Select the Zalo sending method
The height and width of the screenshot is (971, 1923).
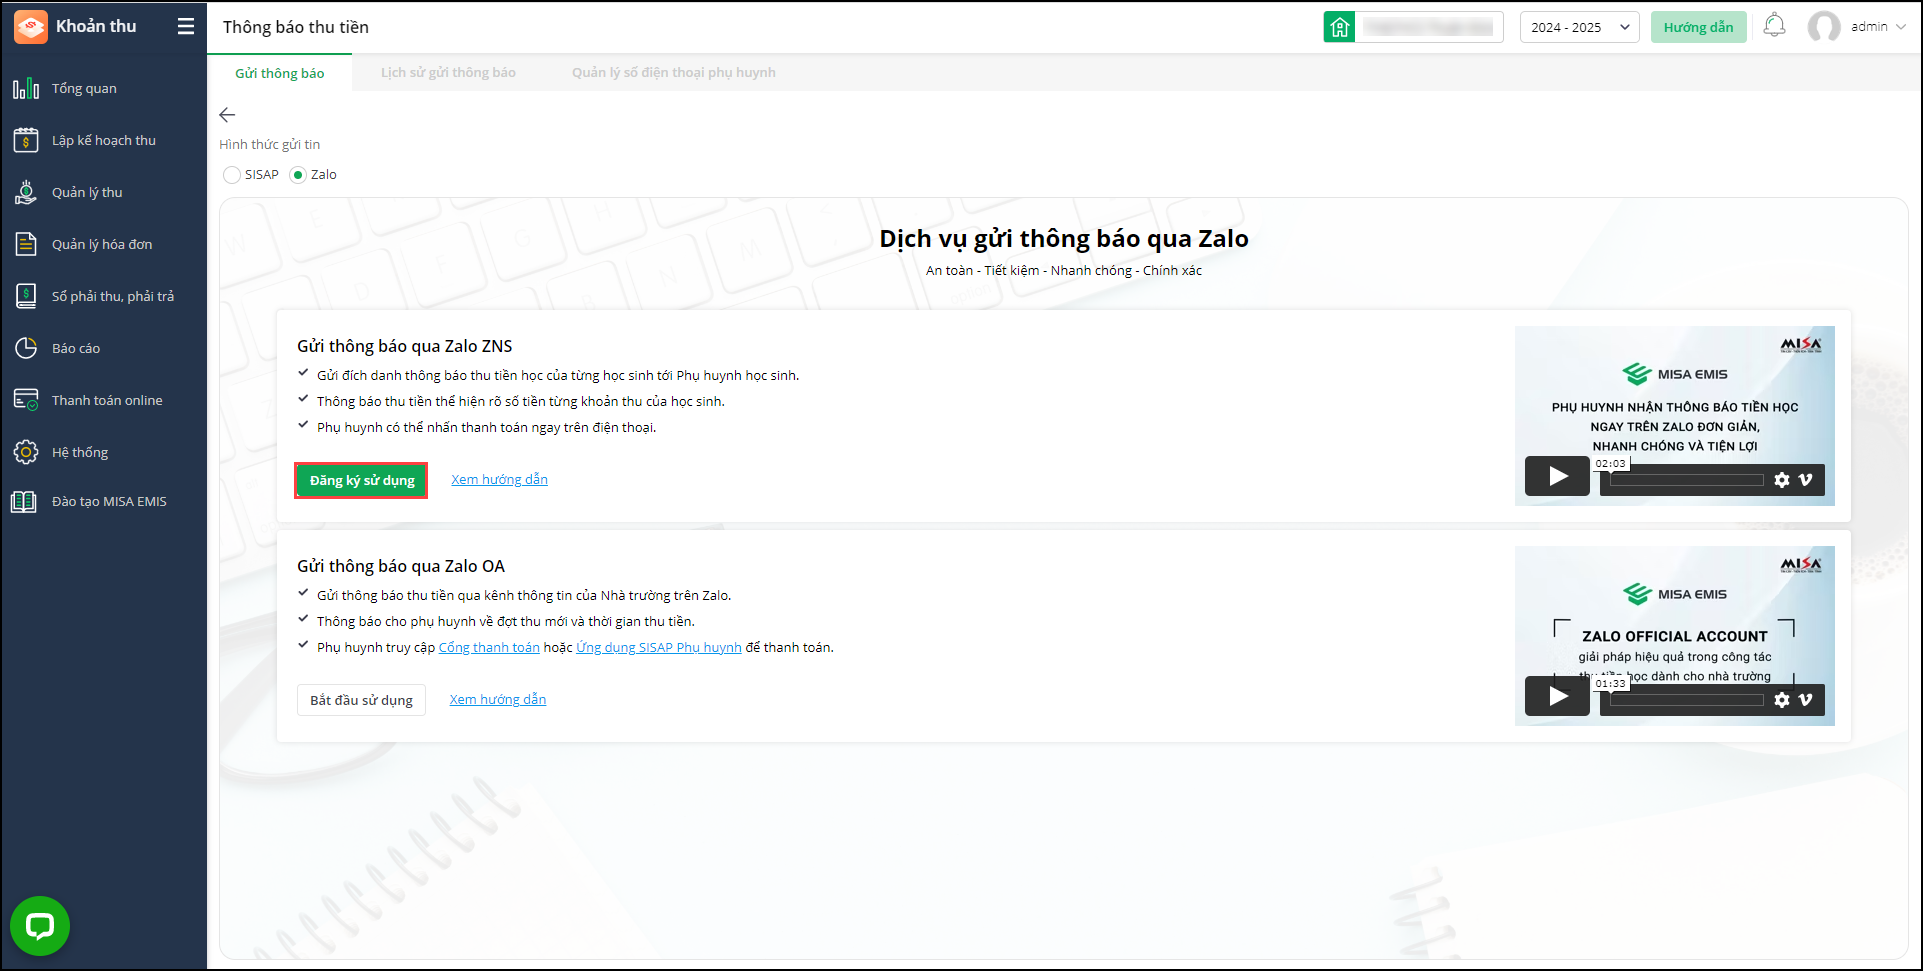pos(298,175)
